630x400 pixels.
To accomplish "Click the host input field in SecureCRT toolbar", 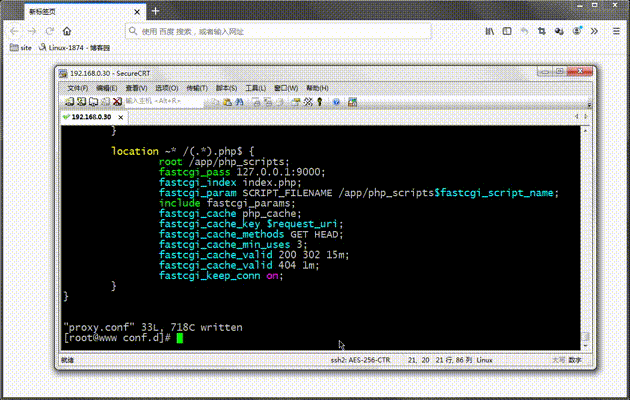I will 164,101.
